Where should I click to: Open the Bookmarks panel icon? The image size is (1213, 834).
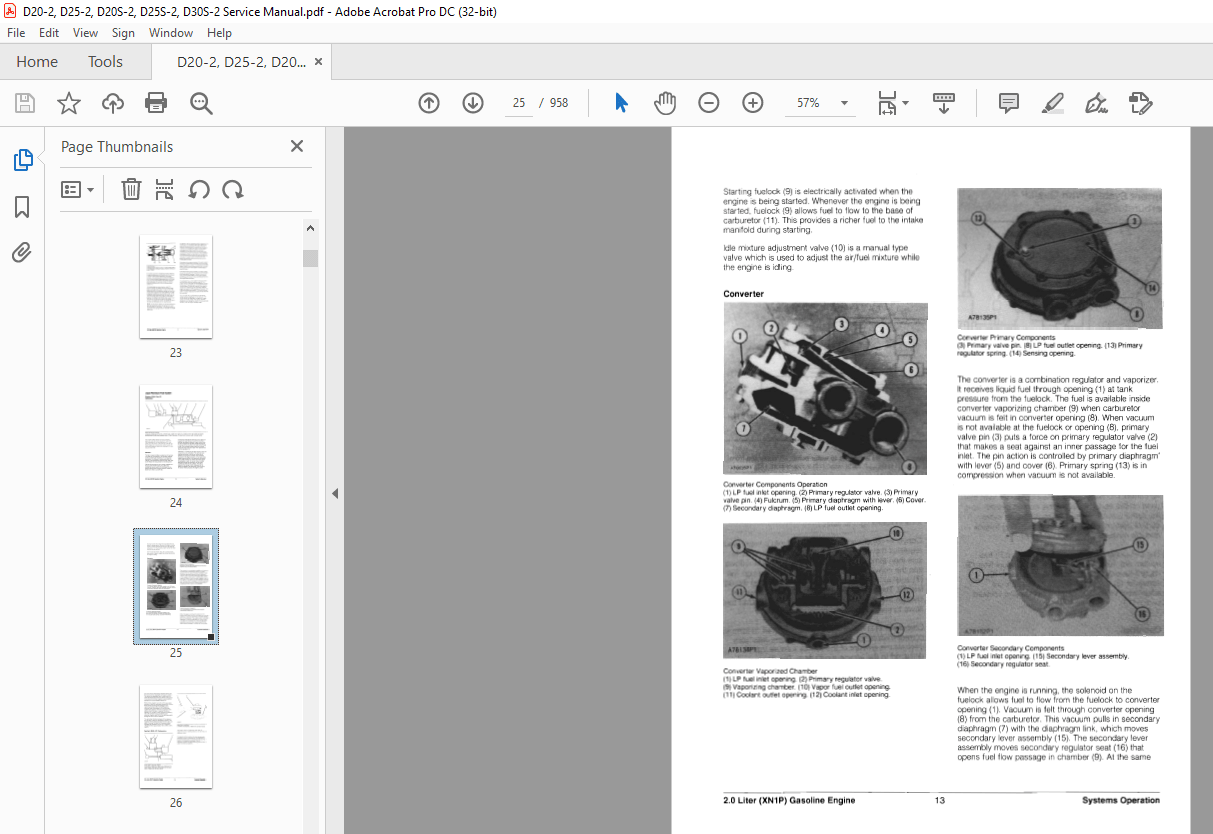pos(22,207)
